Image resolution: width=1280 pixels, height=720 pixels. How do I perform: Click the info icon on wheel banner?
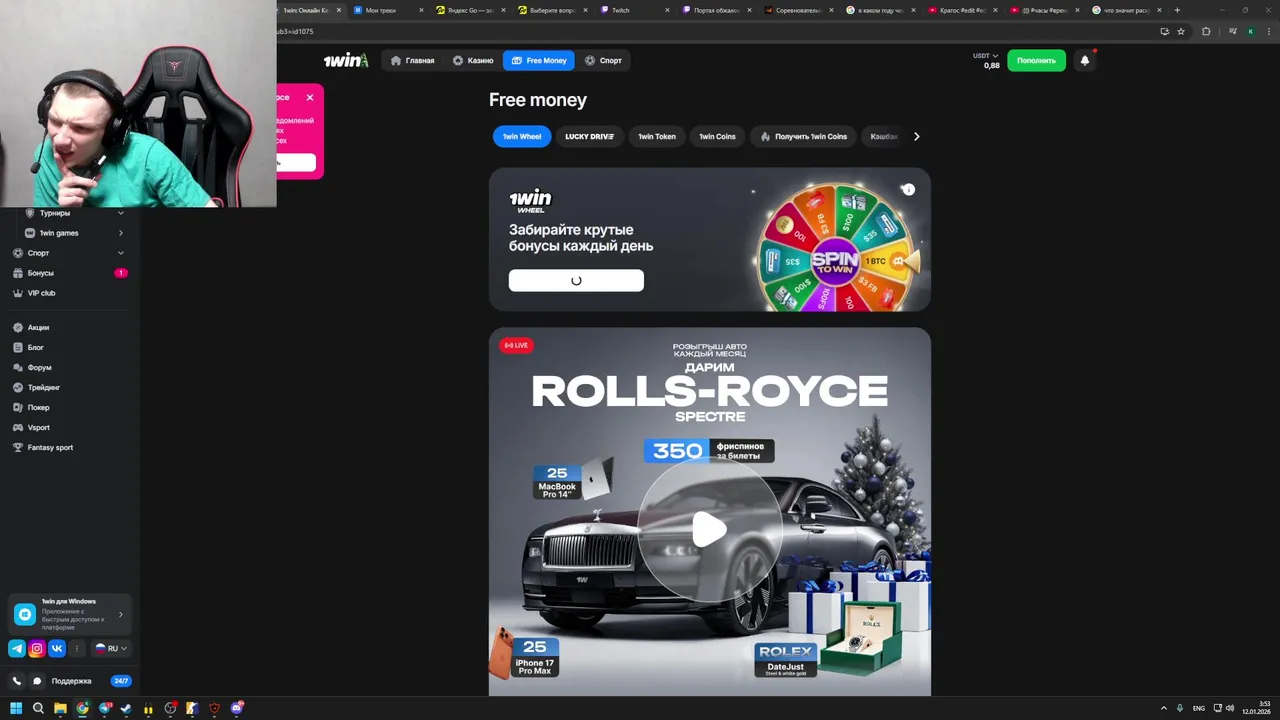(x=908, y=189)
